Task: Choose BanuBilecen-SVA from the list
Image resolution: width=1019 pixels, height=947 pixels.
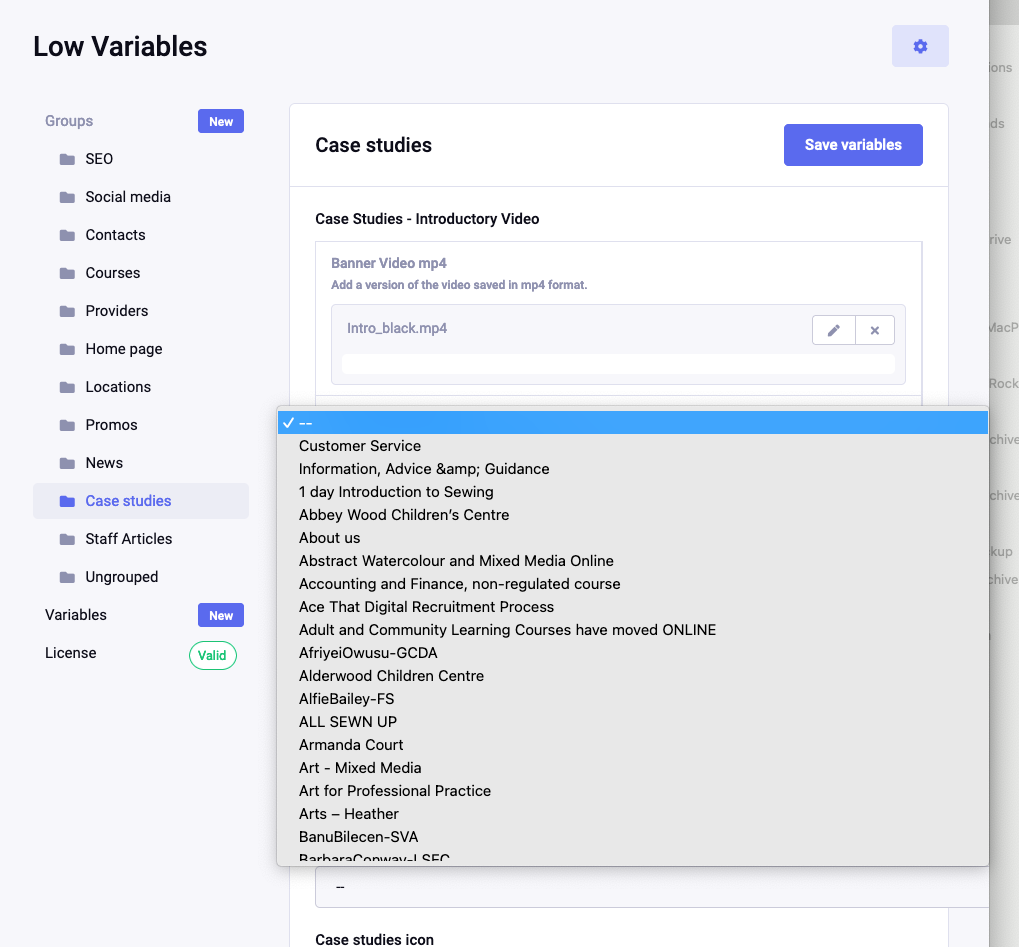Action: (x=633, y=837)
